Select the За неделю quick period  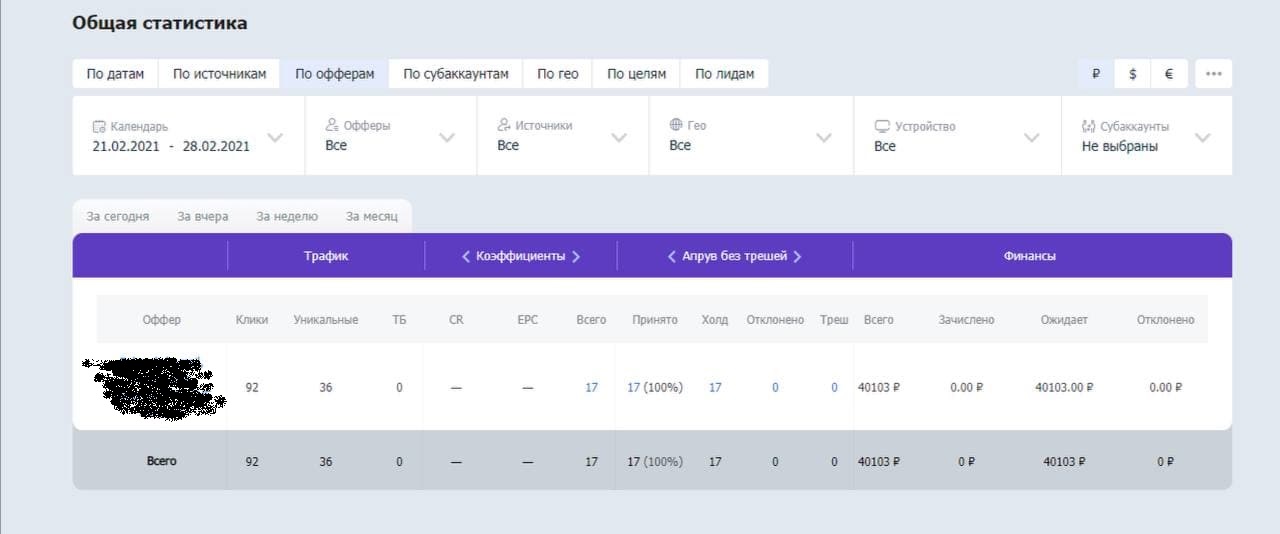pyautogui.click(x=287, y=216)
